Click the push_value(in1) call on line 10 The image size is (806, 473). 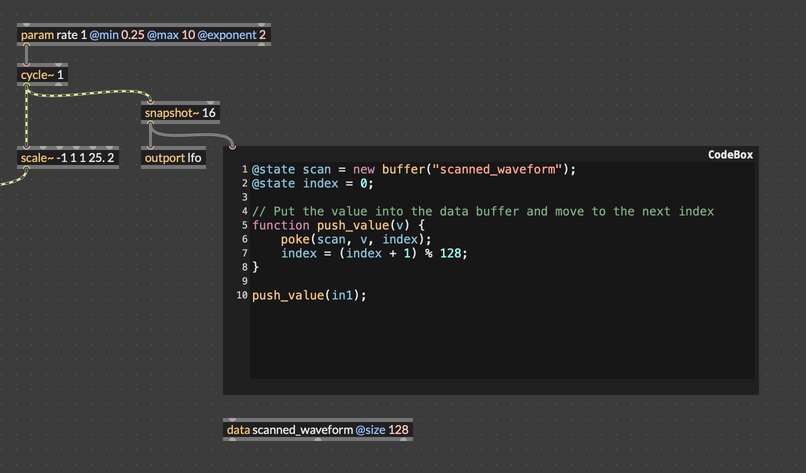click(x=309, y=295)
